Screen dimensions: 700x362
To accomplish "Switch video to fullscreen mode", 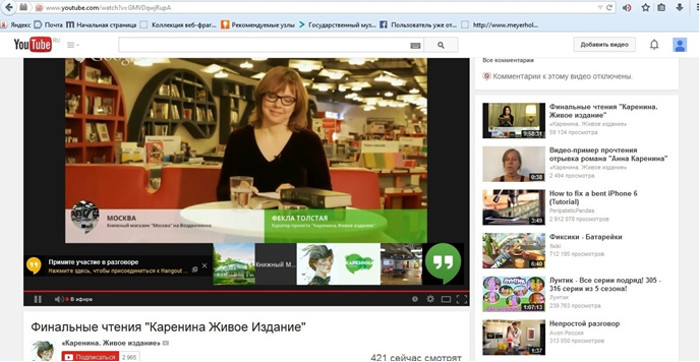I will 462,299.
